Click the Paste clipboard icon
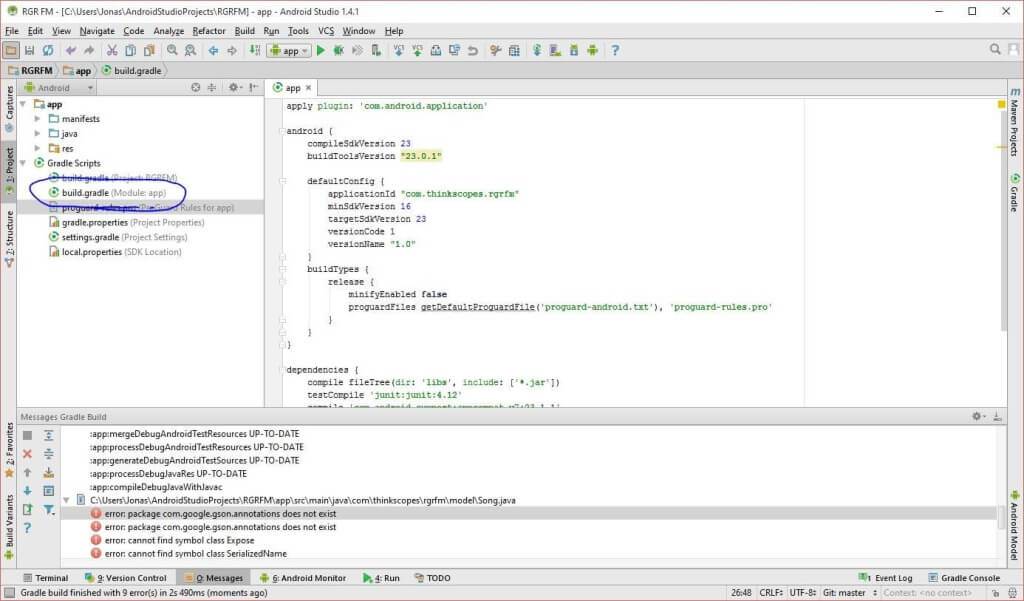 click(x=150, y=50)
